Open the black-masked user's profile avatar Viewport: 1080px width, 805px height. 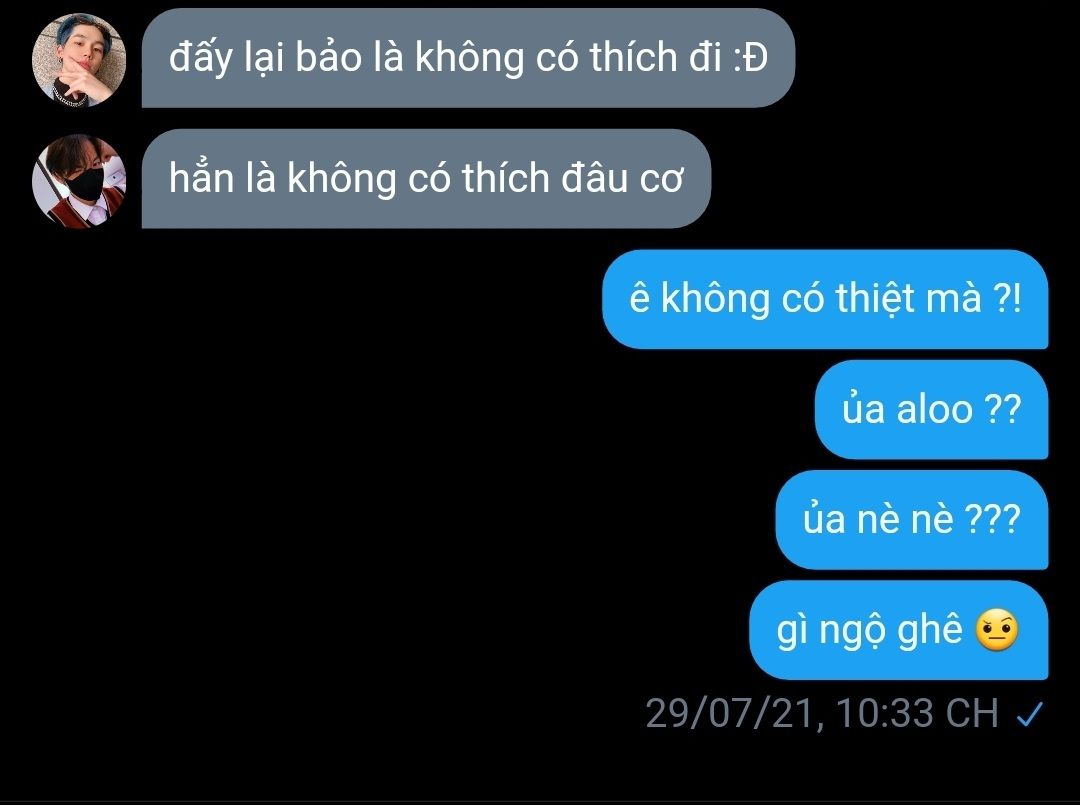(x=79, y=180)
